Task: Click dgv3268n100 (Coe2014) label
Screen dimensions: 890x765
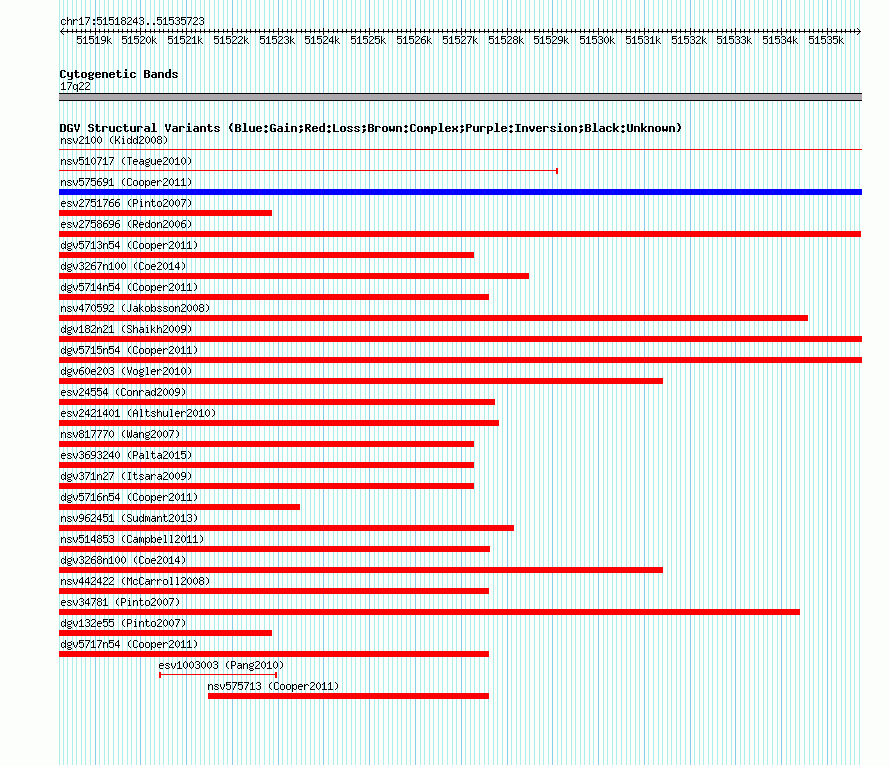Action: tap(123, 560)
